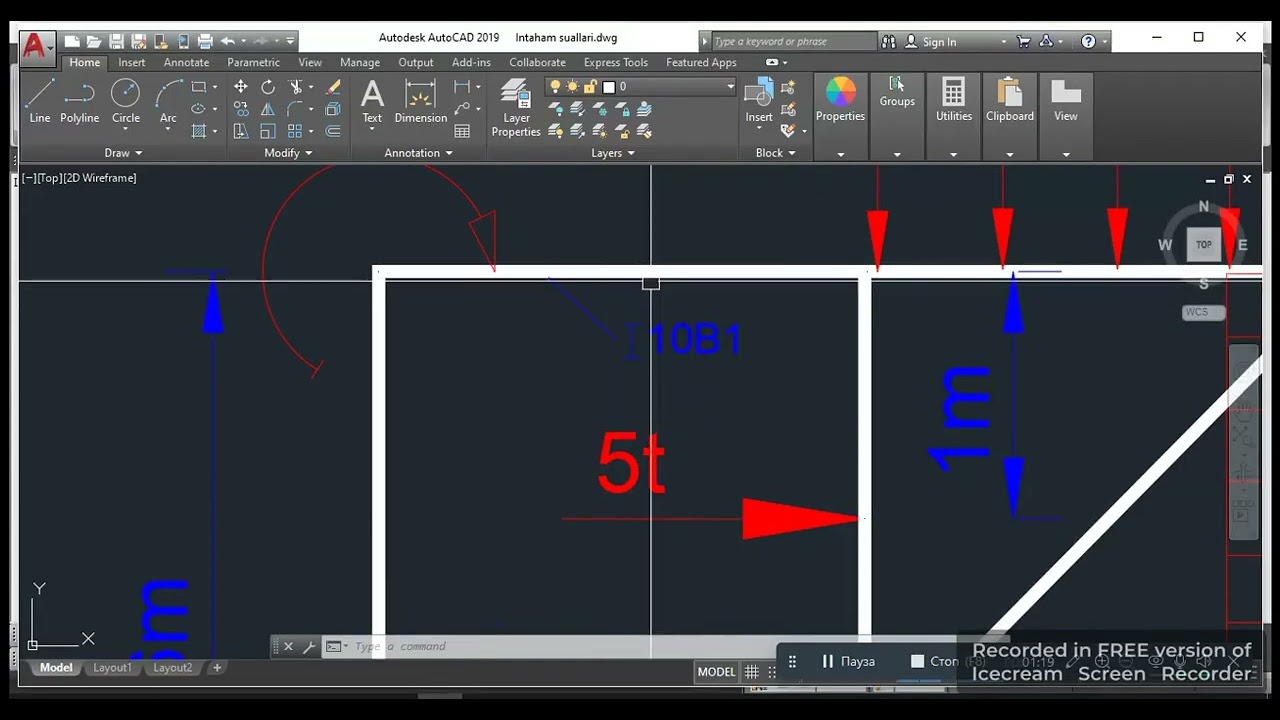The width and height of the screenshot is (1280, 720).
Task: Click the MODEL space button in status bar
Action: [716, 672]
